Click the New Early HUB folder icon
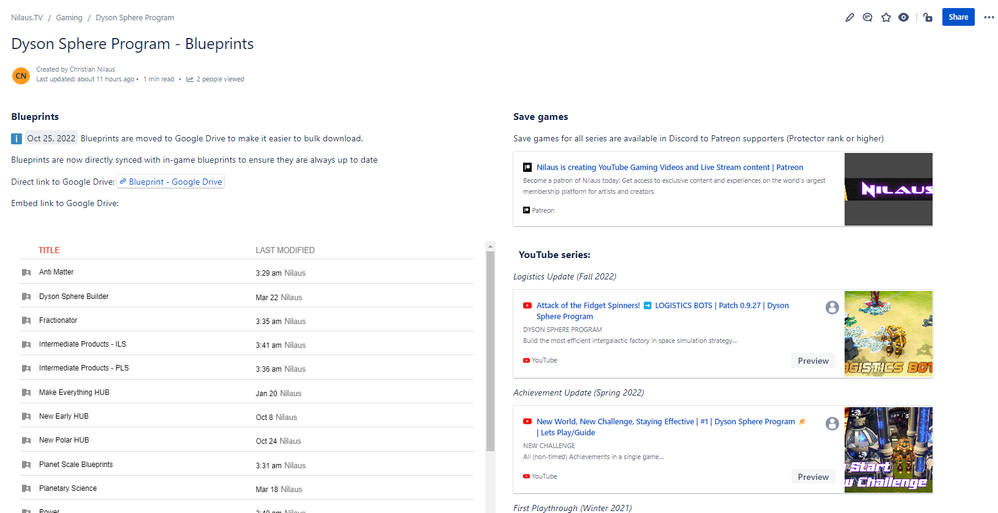The width and height of the screenshot is (998, 513). [x=26, y=416]
